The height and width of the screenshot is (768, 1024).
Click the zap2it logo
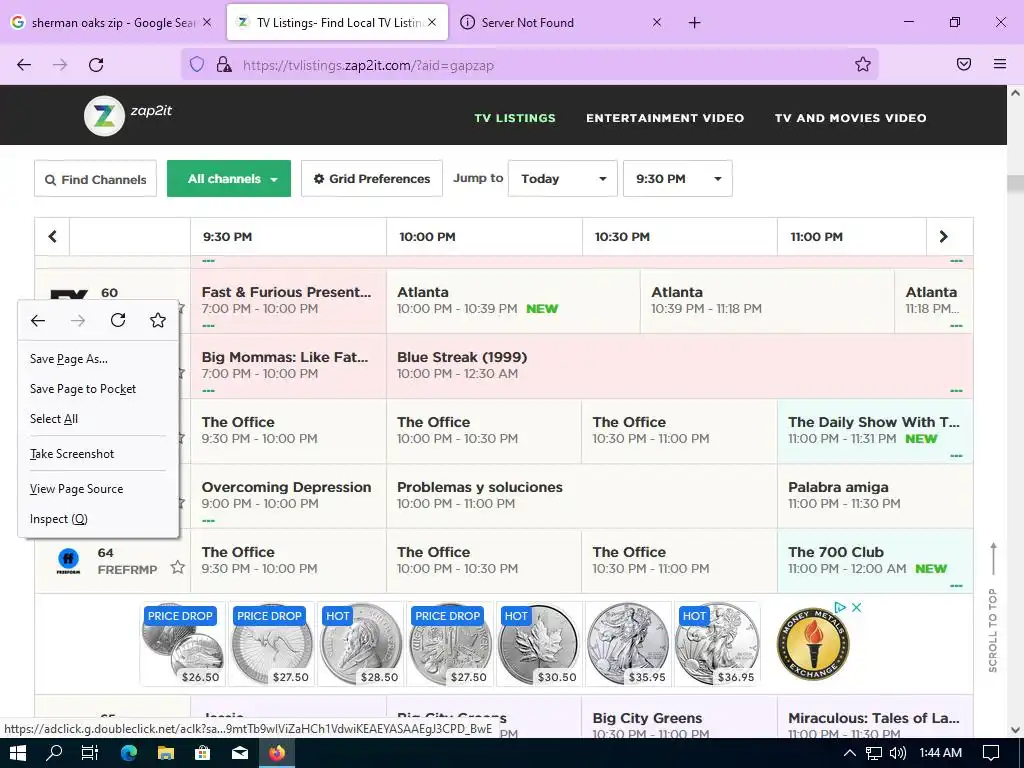pyautogui.click(x=128, y=116)
